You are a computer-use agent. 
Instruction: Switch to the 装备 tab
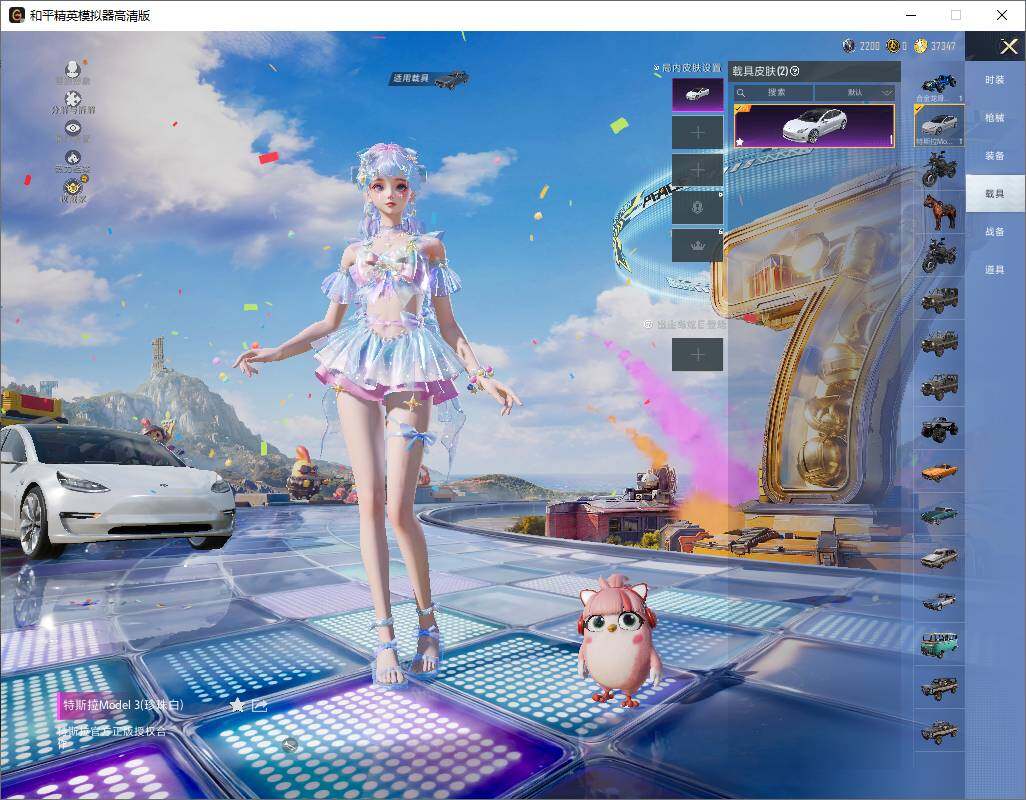[995, 156]
